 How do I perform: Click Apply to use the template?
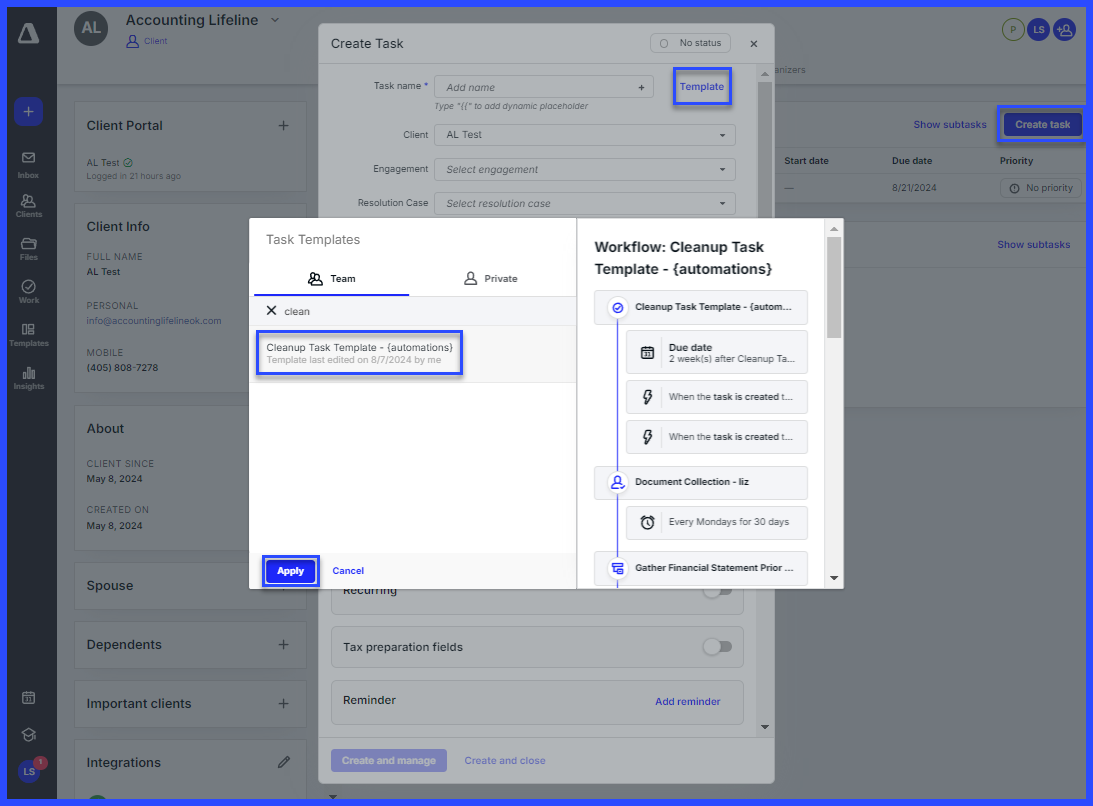click(x=290, y=571)
